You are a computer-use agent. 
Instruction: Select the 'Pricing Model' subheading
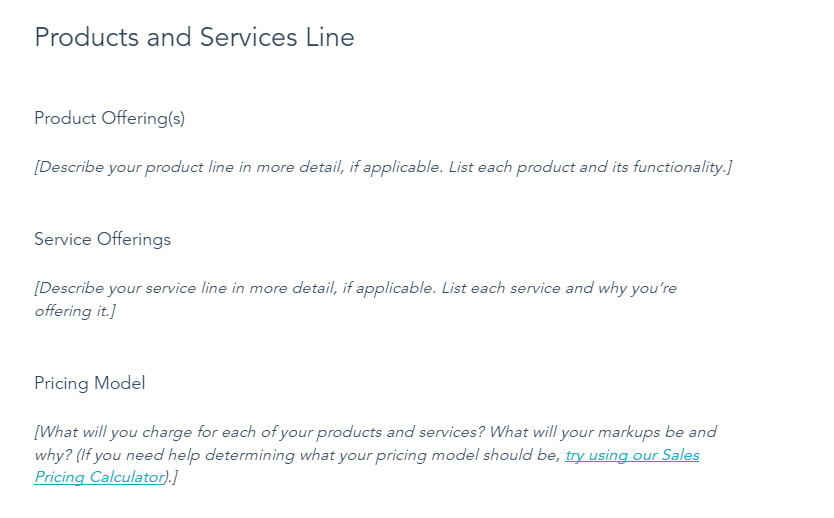pos(89,383)
